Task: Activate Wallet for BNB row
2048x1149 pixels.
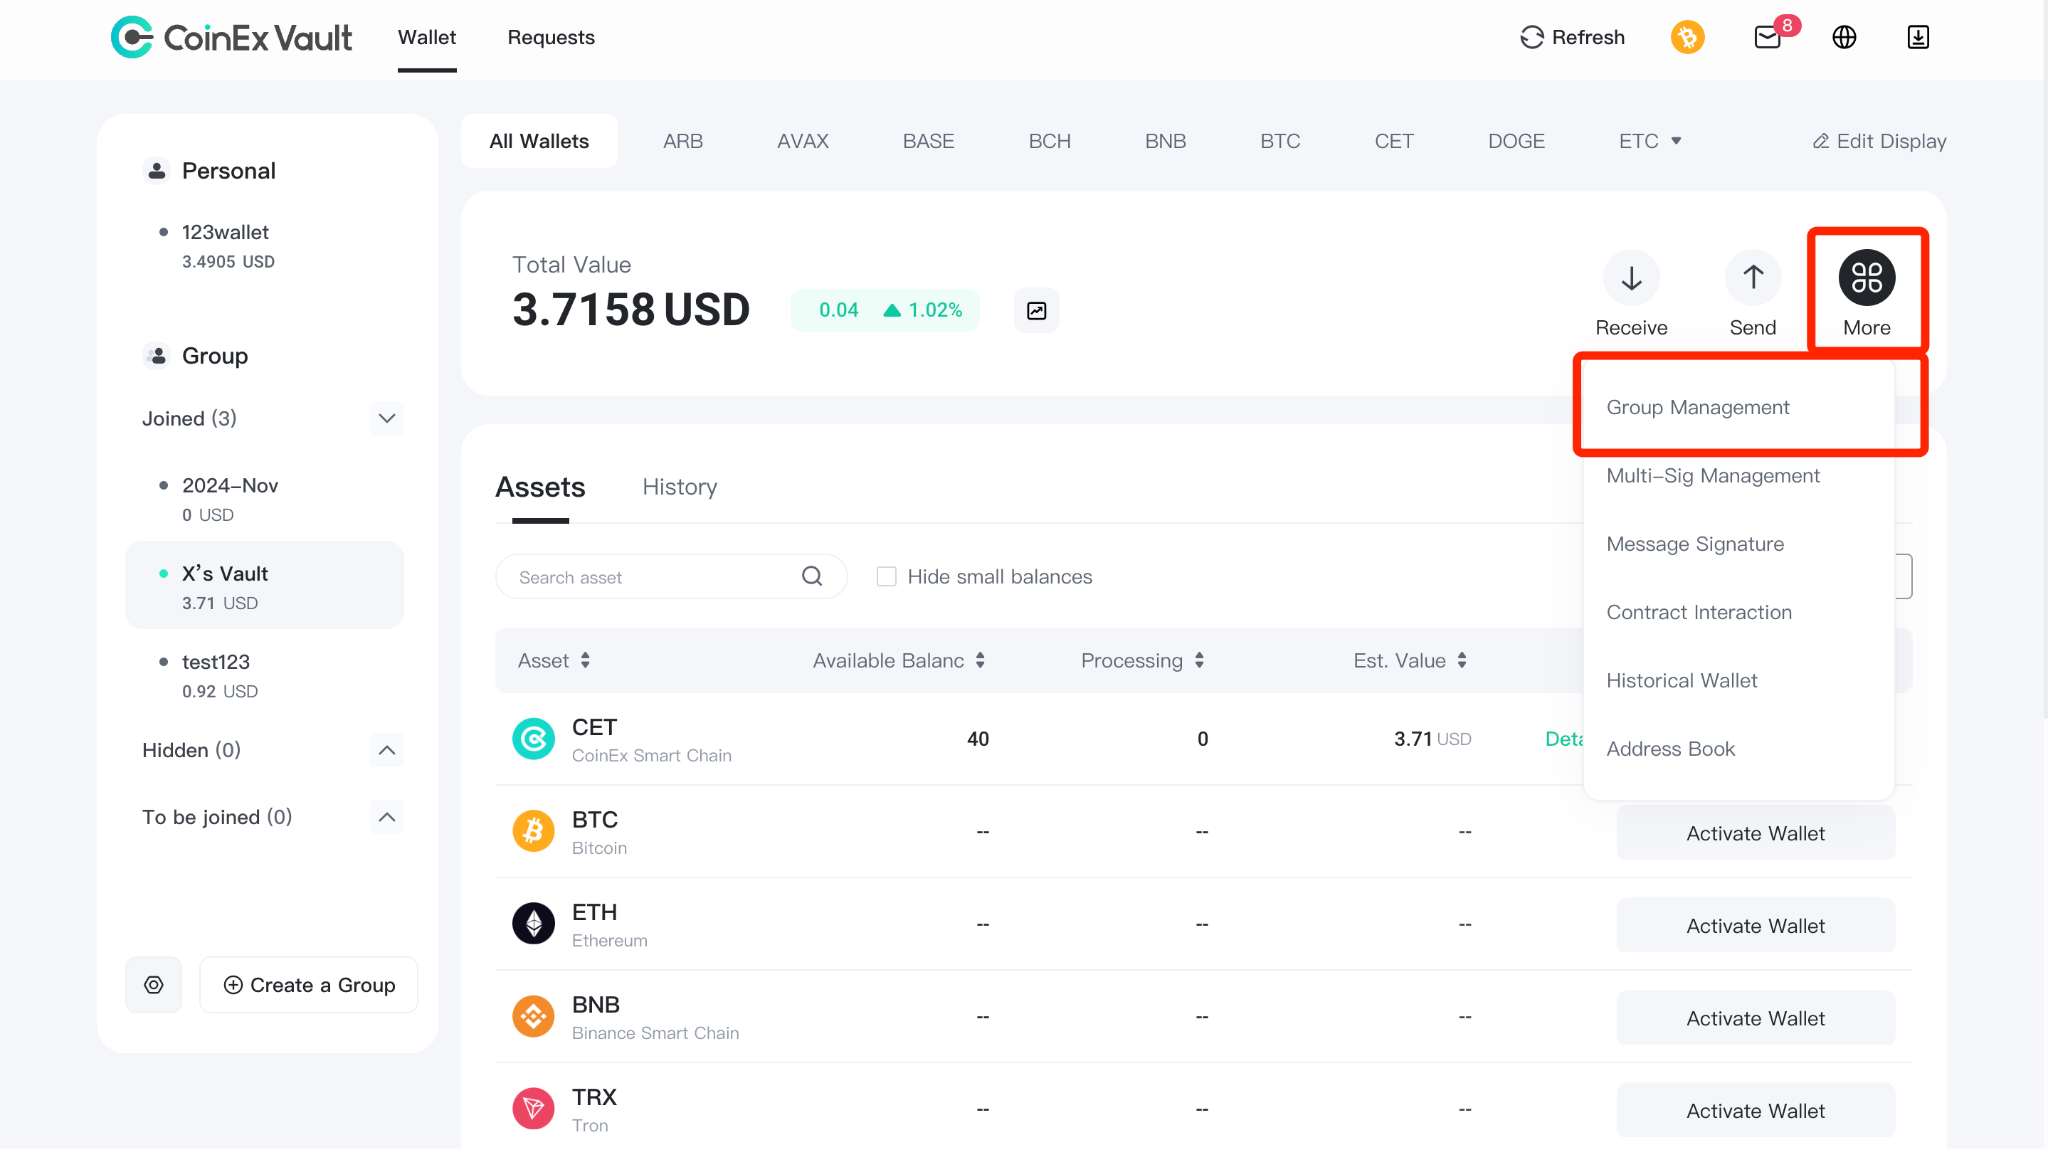Action: click(1755, 1018)
